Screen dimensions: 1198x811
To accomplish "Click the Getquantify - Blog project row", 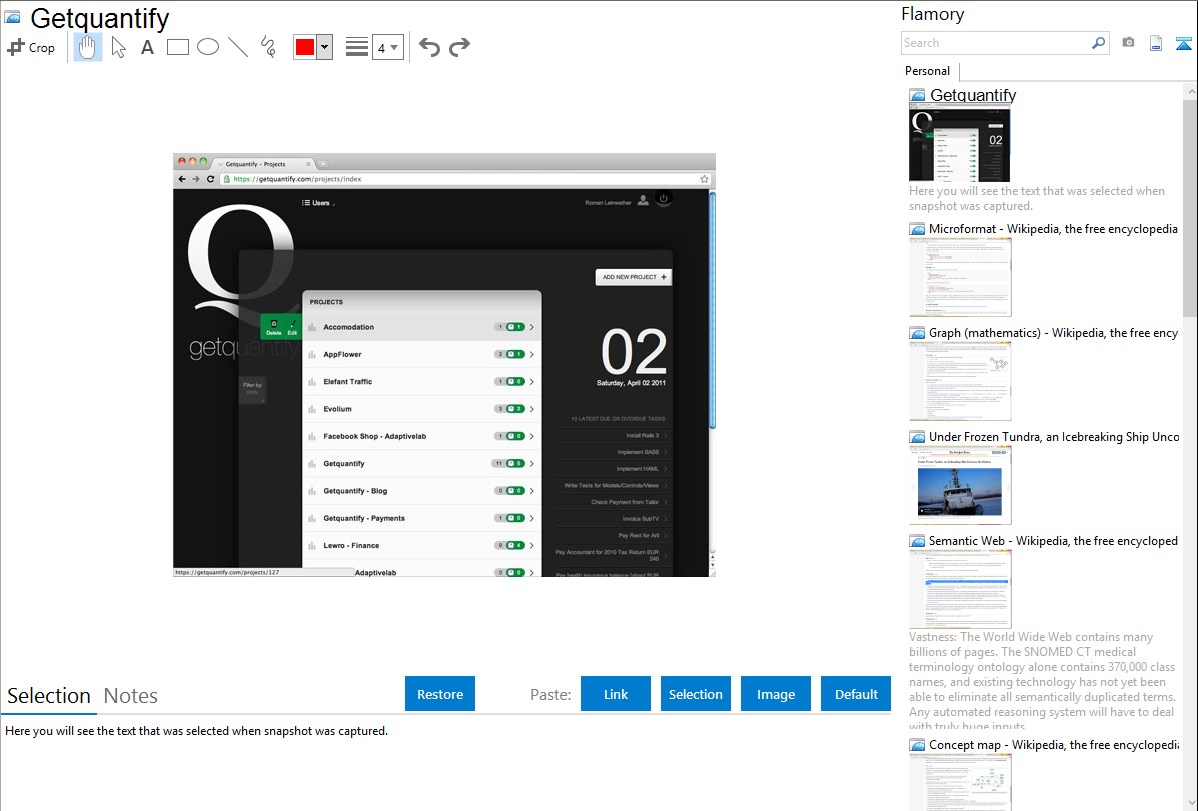I will click(422, 491).
